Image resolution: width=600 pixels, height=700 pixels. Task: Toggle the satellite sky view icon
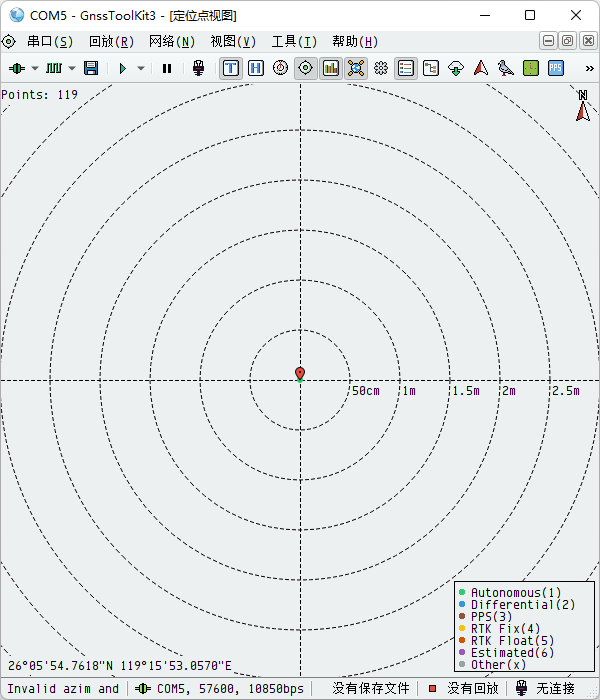356,68
